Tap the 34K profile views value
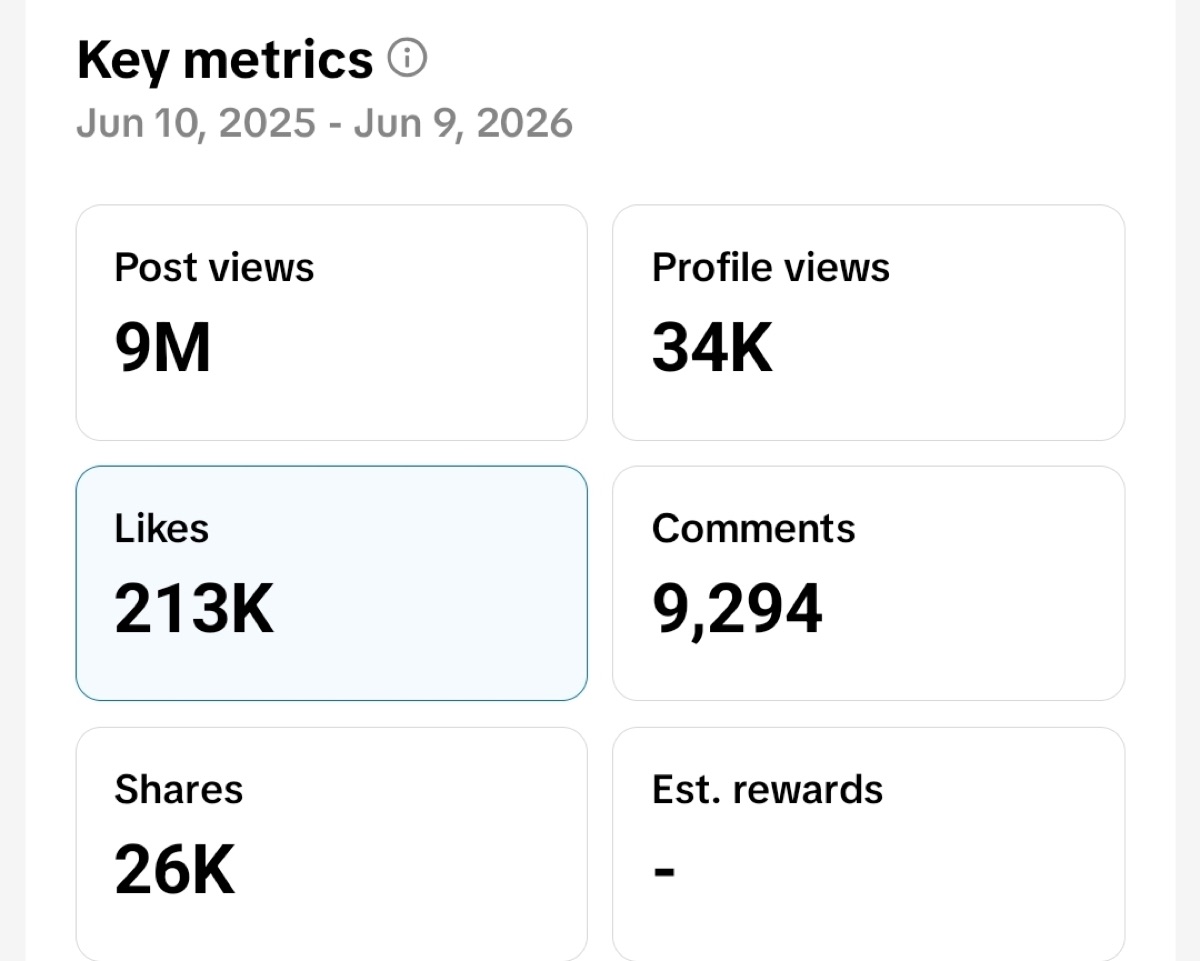Image resolution: width=1200 pixels, height=961 pixels. 712,349
